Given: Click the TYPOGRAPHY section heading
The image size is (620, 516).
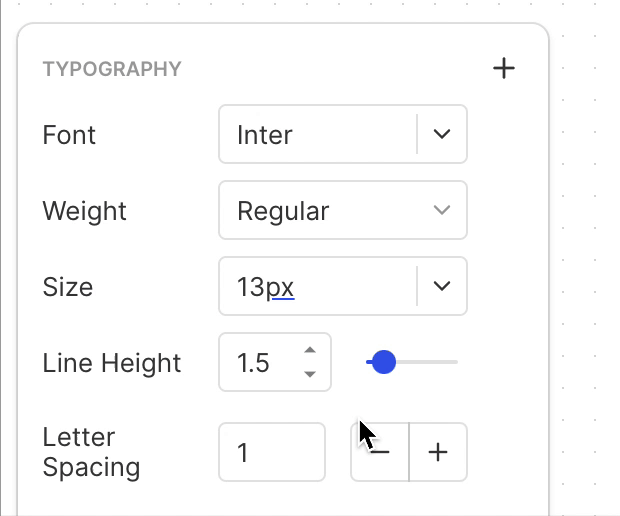Looking at the screenshot, I should 112,69.
